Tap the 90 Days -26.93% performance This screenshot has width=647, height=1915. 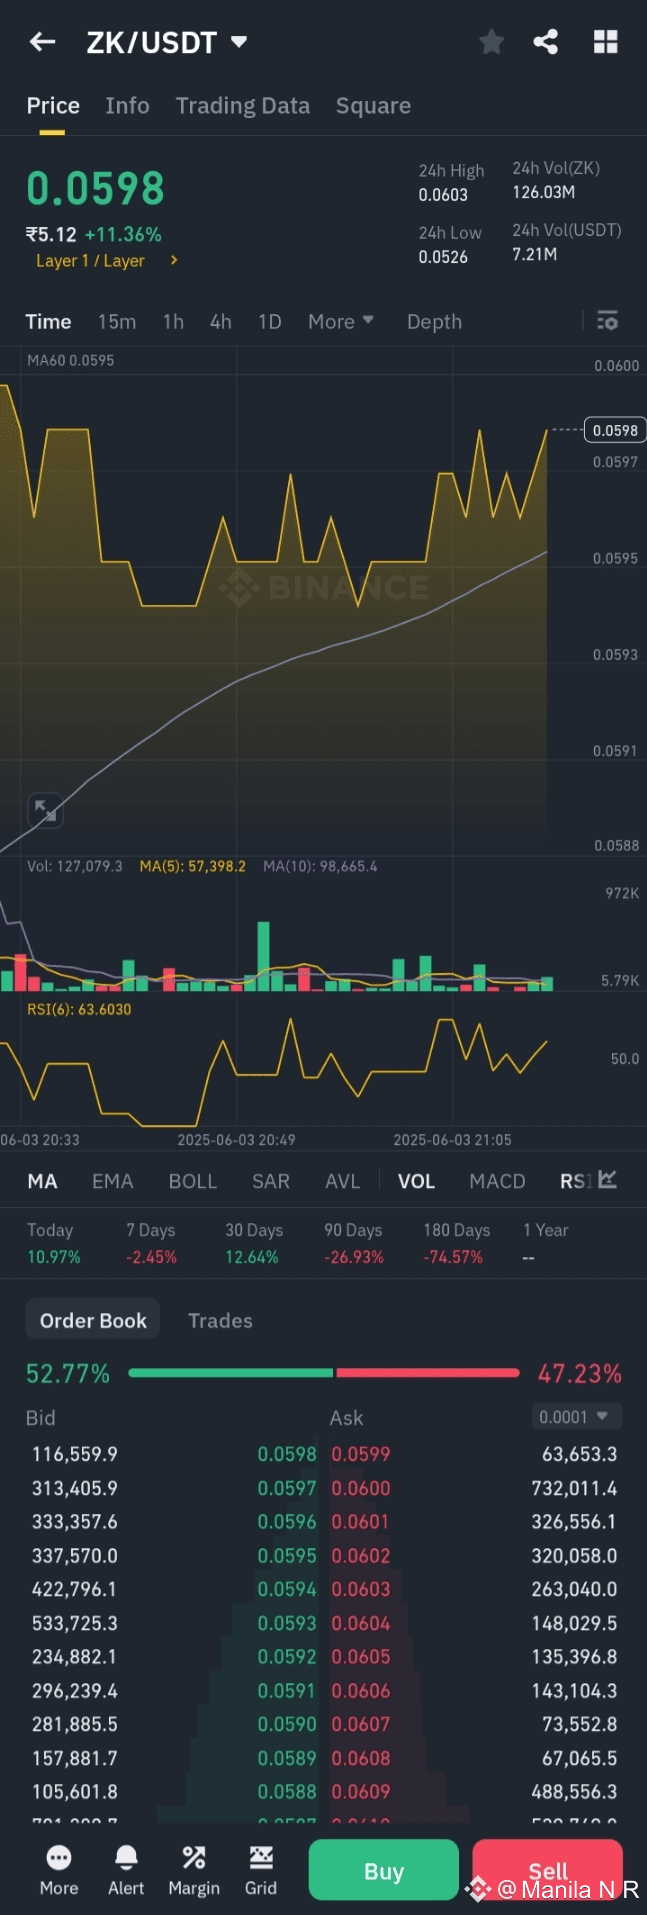click(x=354, y=1243)
